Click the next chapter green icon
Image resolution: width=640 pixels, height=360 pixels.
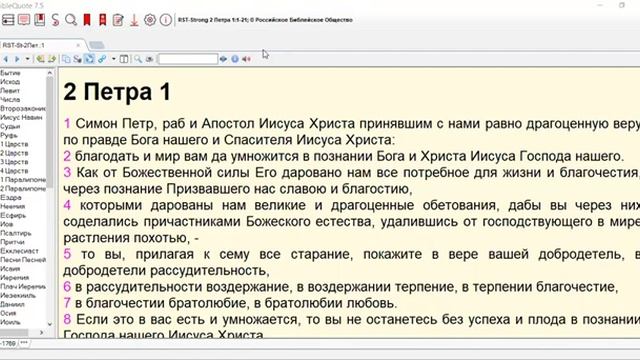click(x=52, y=59)
